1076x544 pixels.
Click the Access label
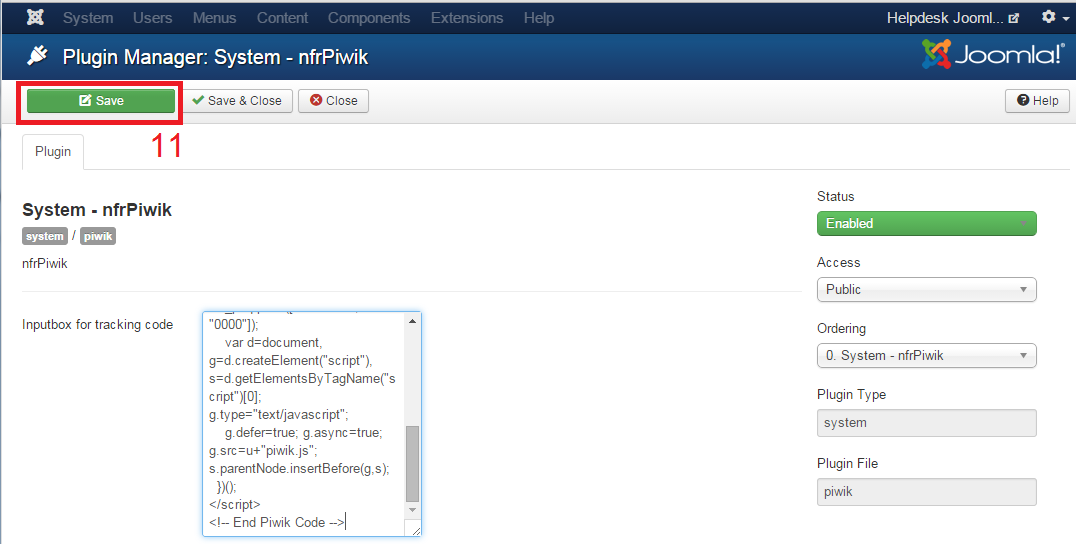[839, 263]
